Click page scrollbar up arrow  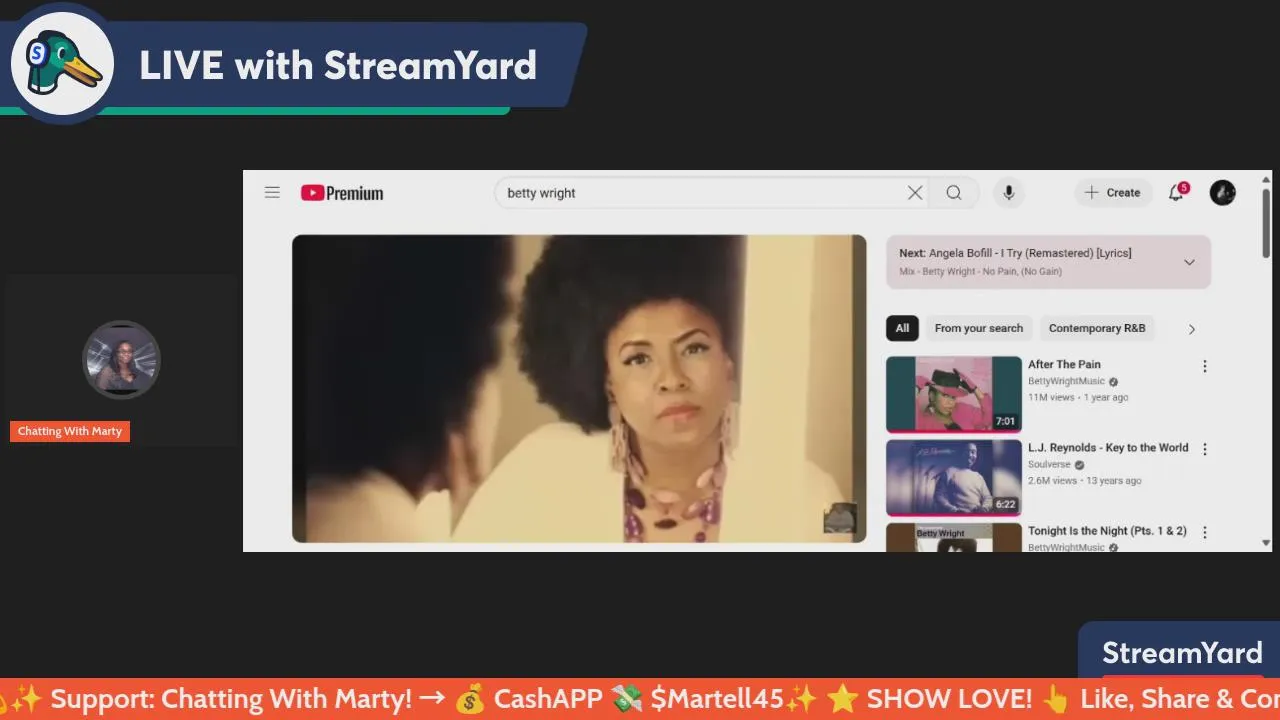click(1267, 179)
